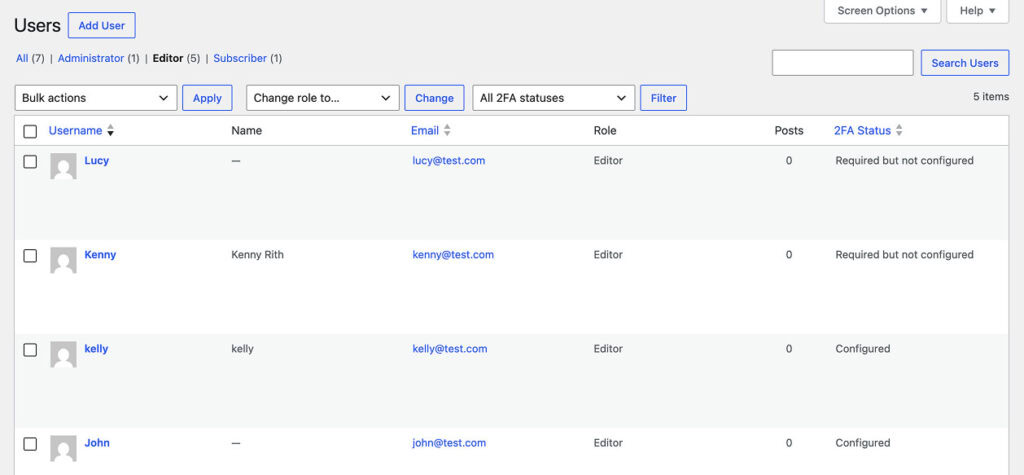Focus the user search input field
This screenshot has height=475, width=1024.
click(x=842, y=63)
